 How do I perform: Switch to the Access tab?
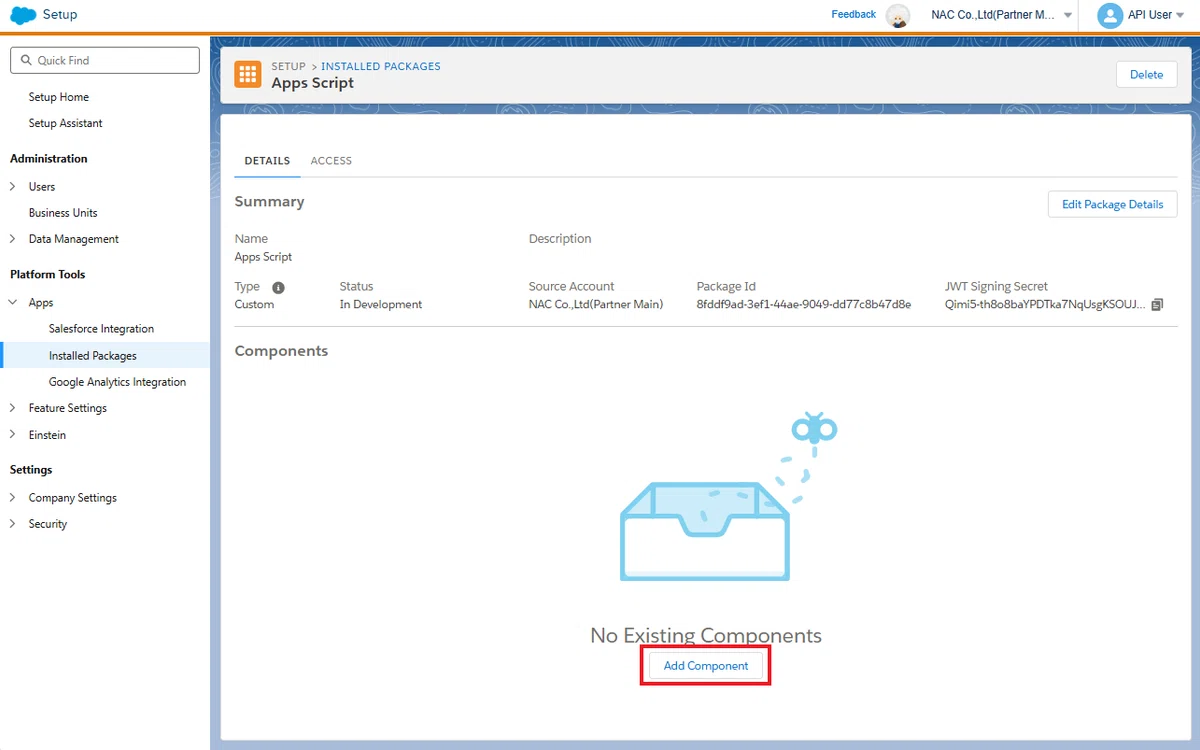[331, 161]
